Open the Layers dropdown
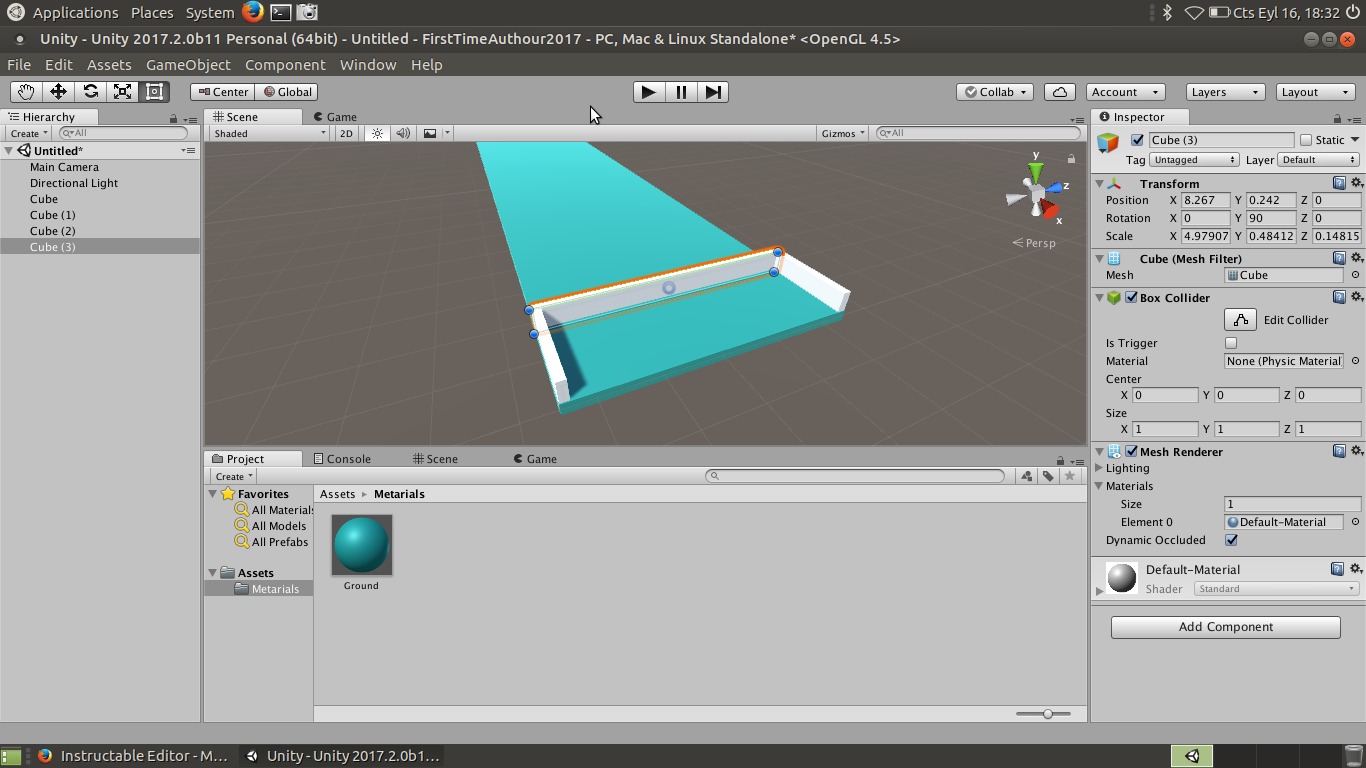The width and height of the screenshot is (1366, 768). pos(1225,92)
